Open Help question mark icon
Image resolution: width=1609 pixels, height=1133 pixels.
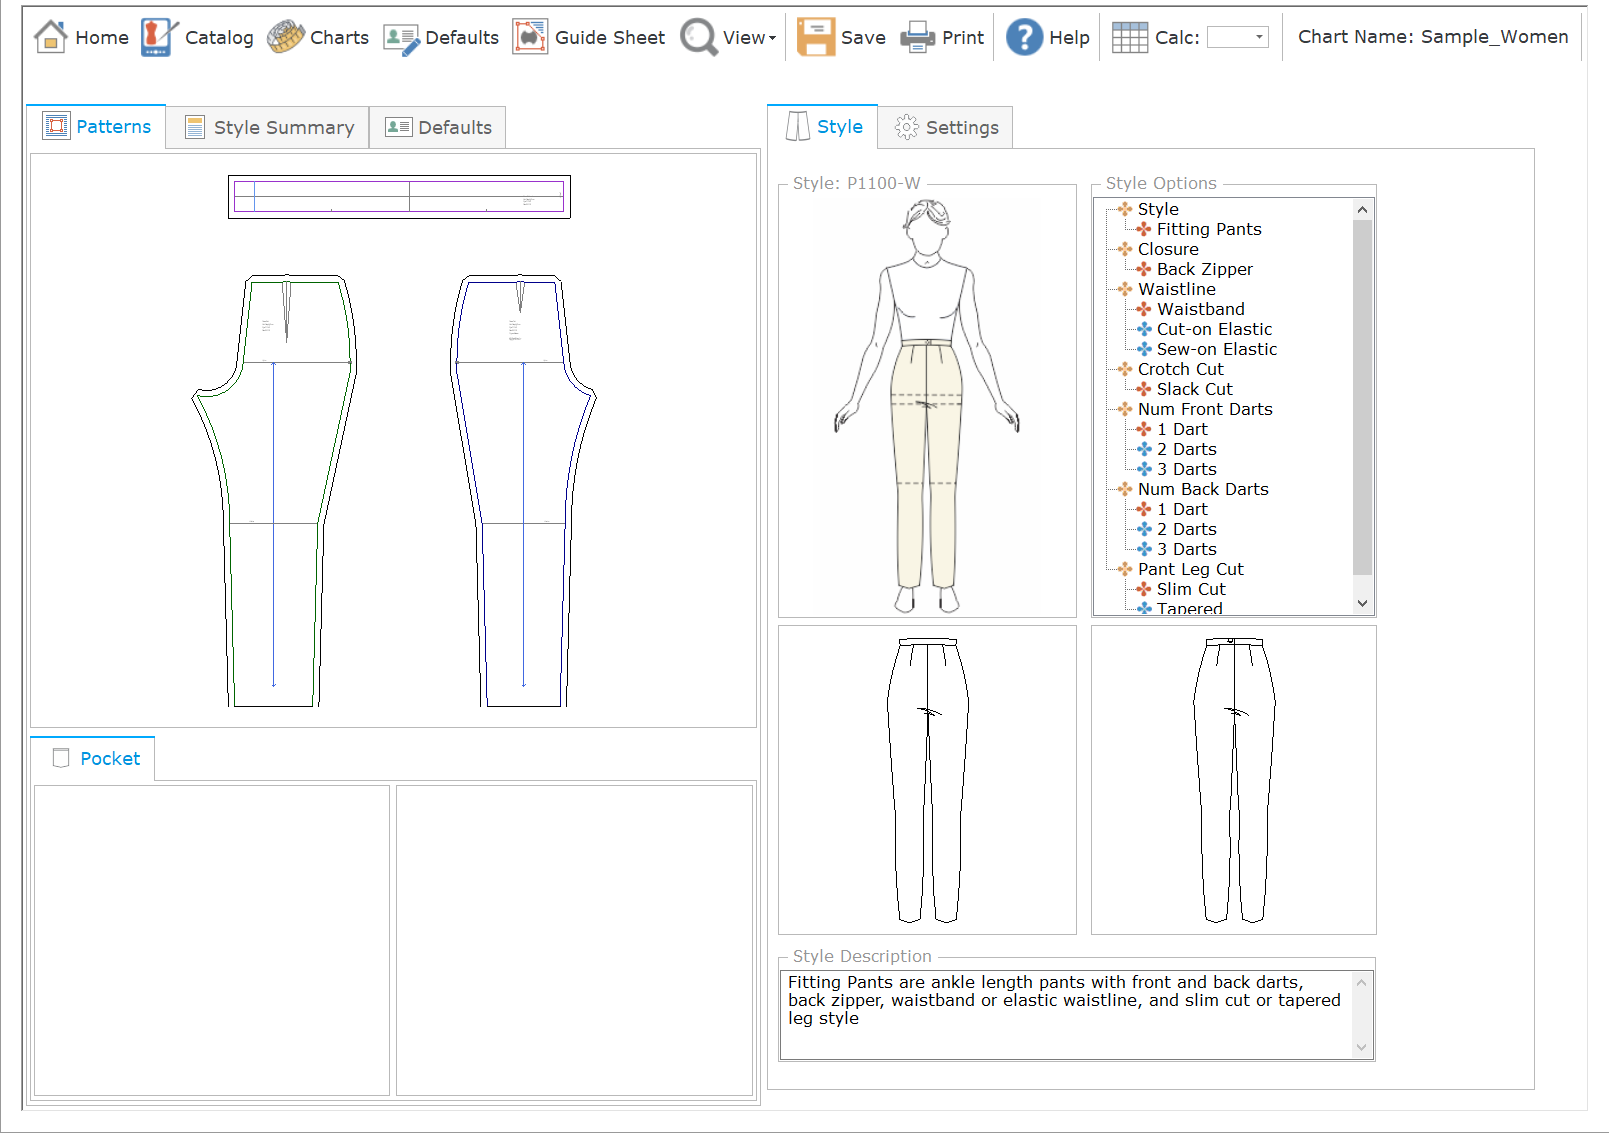[x=1024, y=37]
